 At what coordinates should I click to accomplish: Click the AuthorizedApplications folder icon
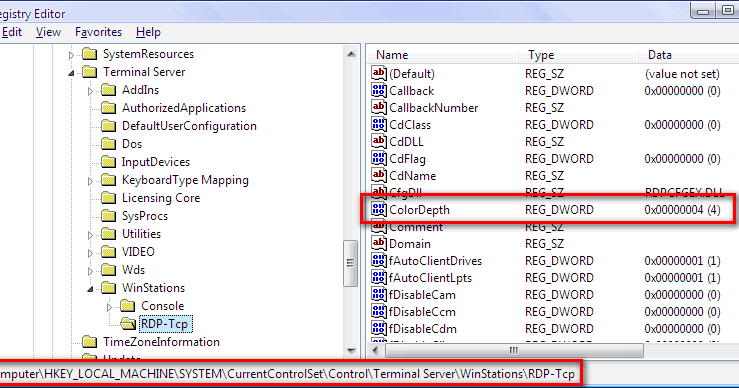click(x=108, y=108)
